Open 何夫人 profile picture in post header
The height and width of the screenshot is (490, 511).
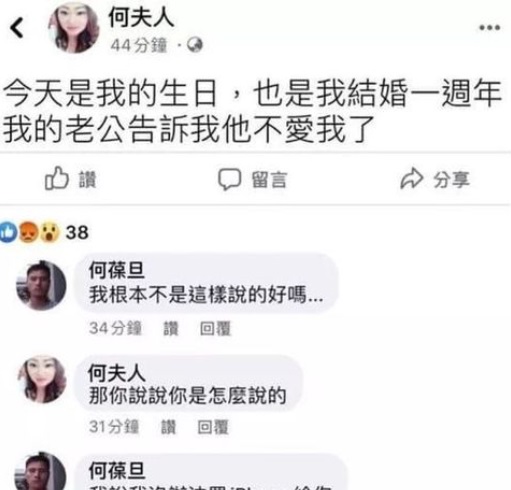(x=74, y=27)
